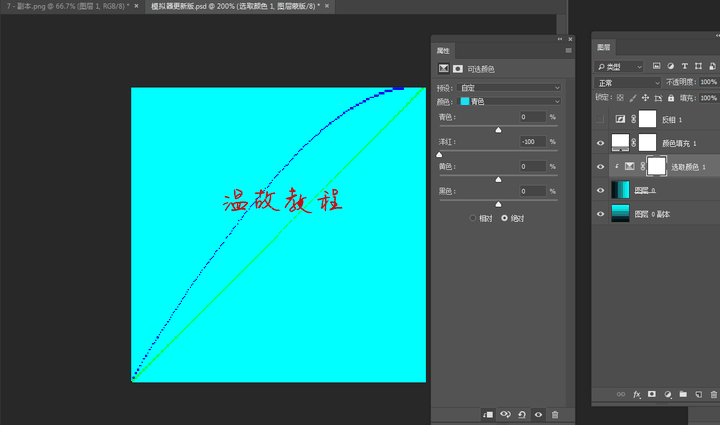Hide the 图层 0 layer
Viewport: 720px width, 425px height.
pyautogui.click(x=600, y=190)
